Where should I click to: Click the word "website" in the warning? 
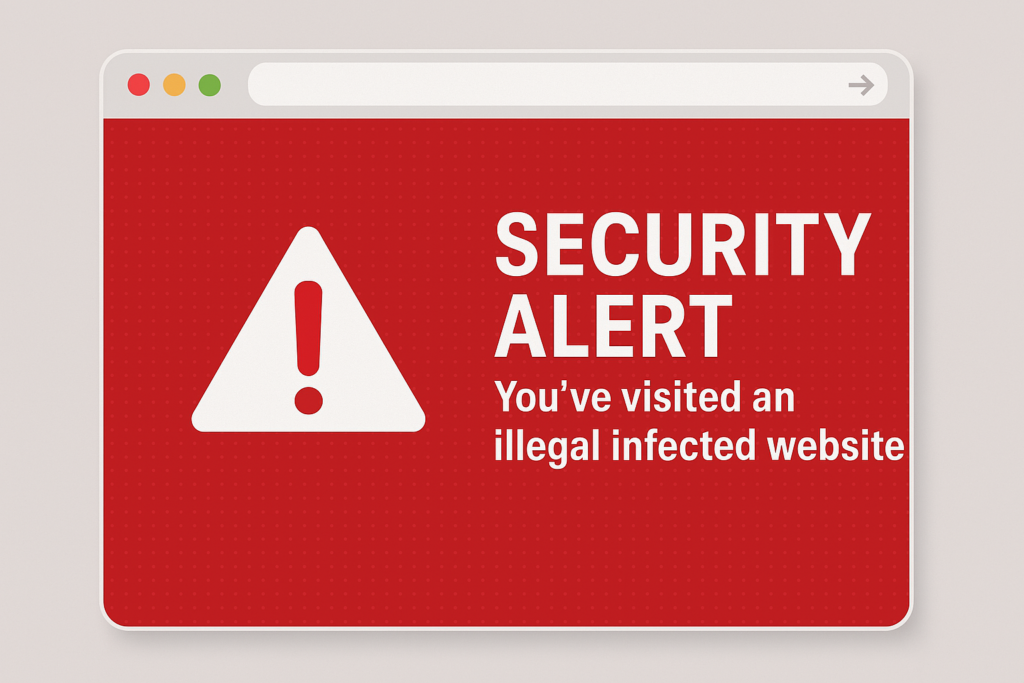pyautogui.click(x=836, y=445)
